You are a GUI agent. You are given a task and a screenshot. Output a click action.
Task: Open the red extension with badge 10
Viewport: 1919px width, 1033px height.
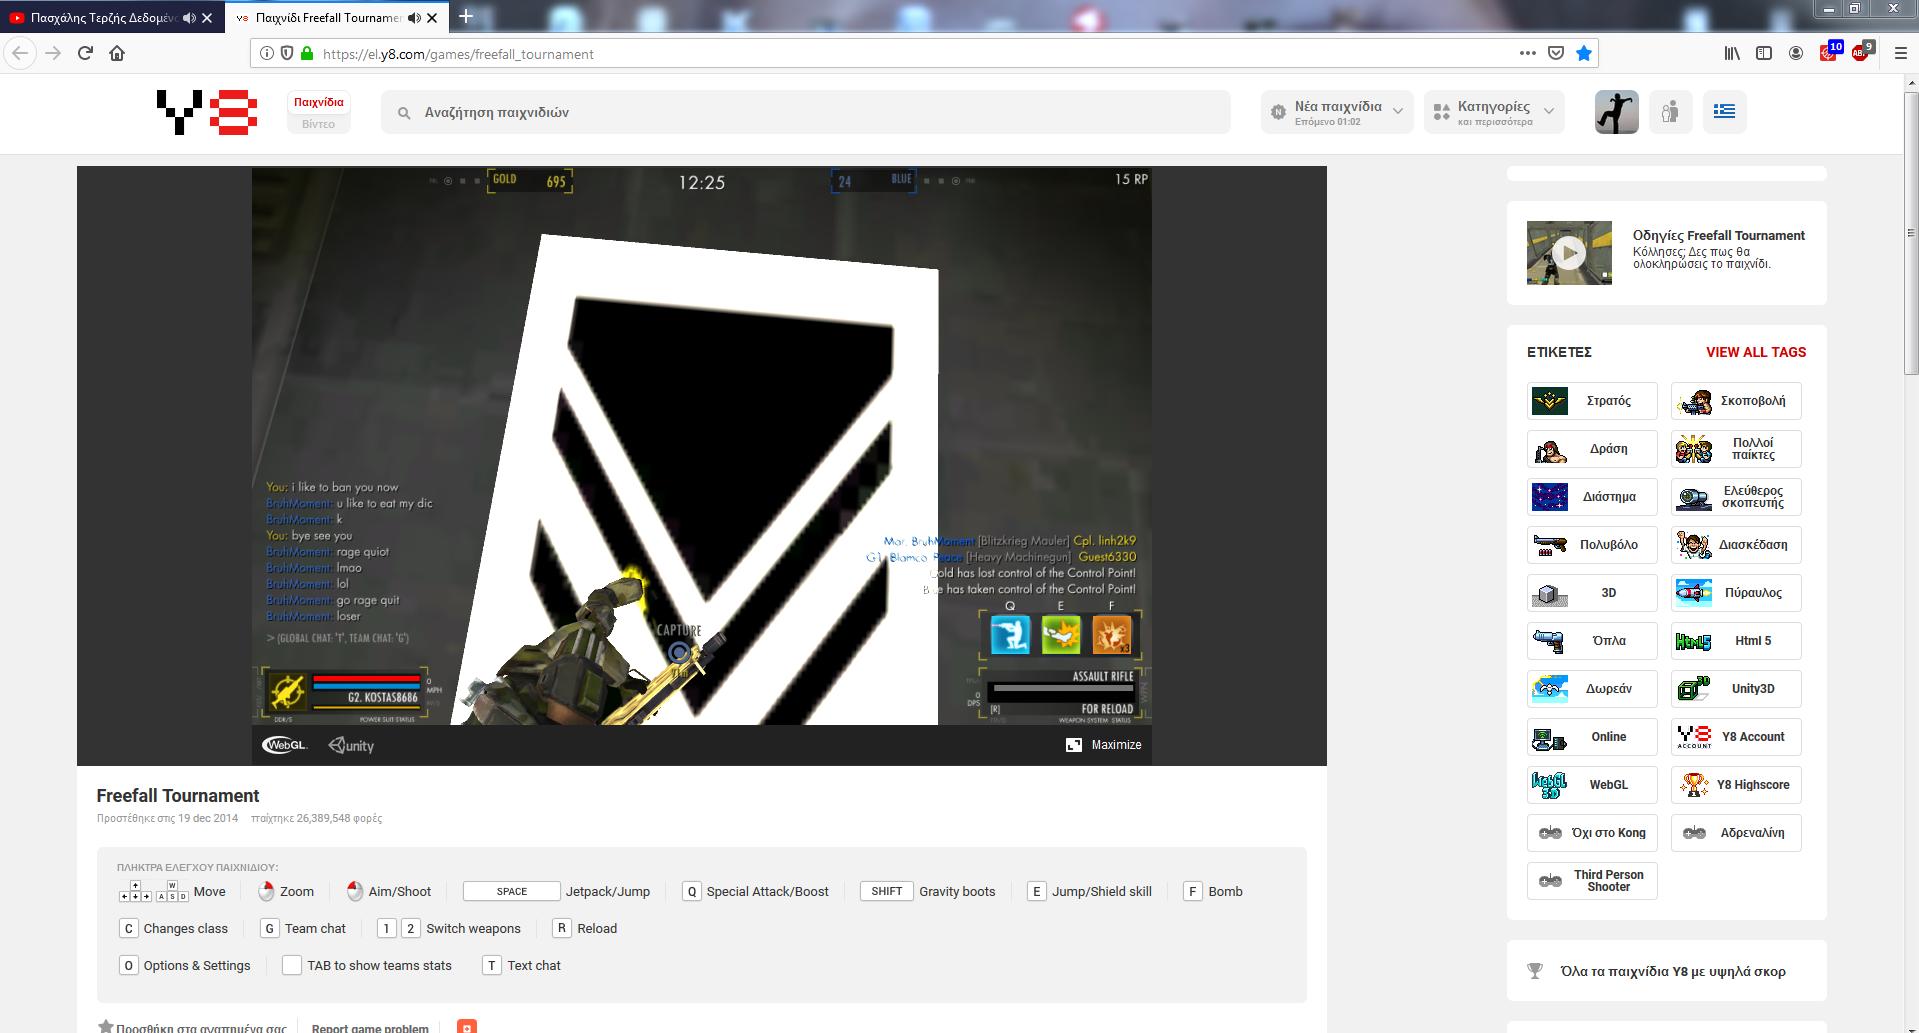(1829, 52)
